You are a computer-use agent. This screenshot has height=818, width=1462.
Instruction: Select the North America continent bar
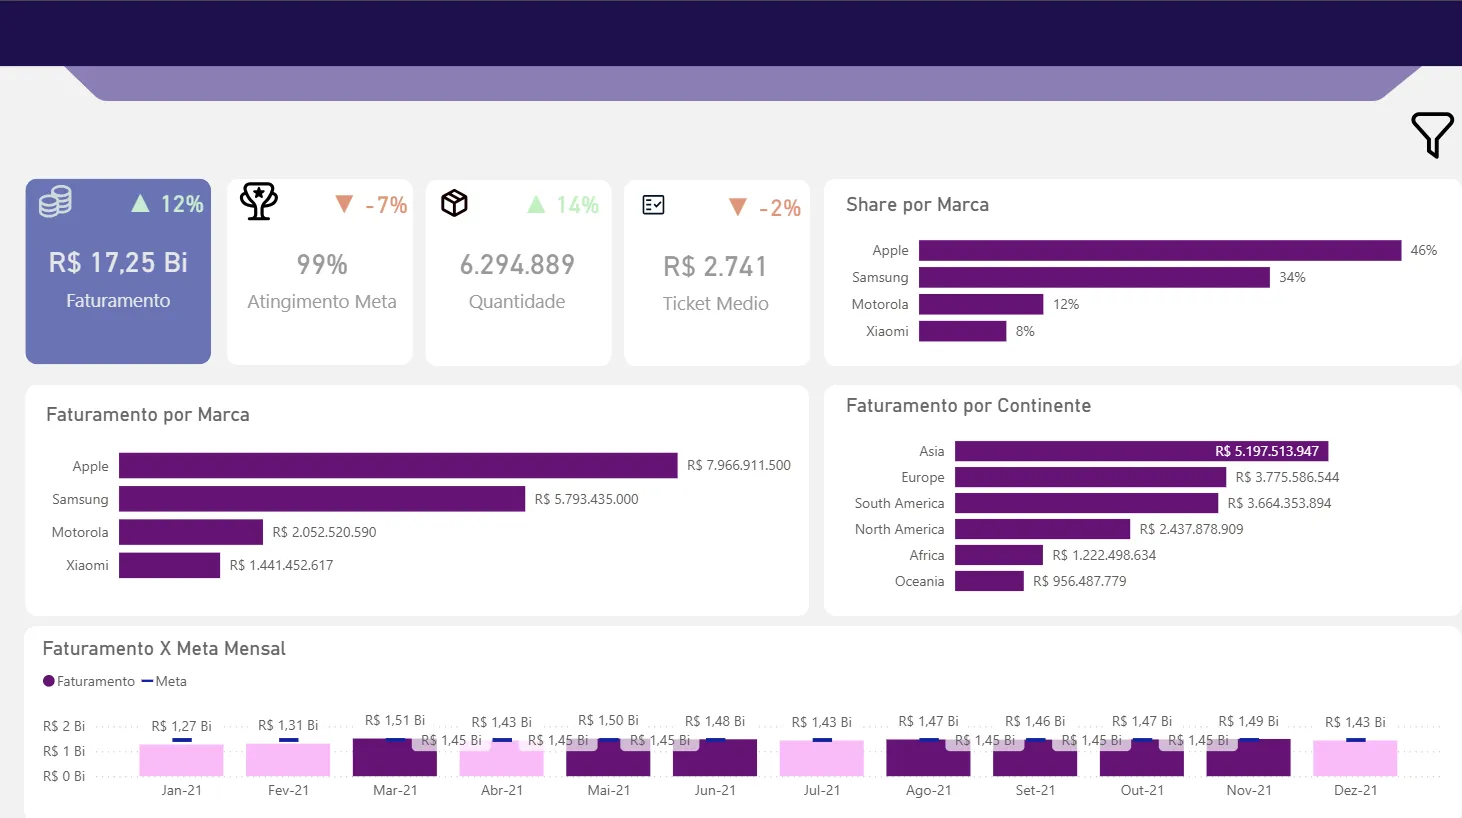[x=1042, y=529]
